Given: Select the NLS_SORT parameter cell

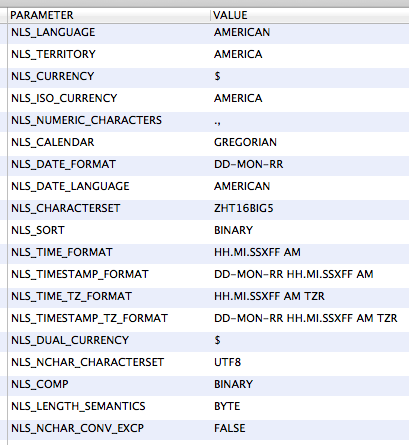Looking at the screenshot, I should point(109,230).
